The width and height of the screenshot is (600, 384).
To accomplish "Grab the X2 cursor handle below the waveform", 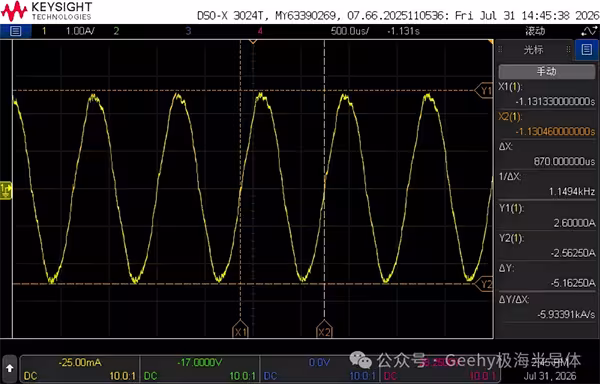I will pos(324,329).
